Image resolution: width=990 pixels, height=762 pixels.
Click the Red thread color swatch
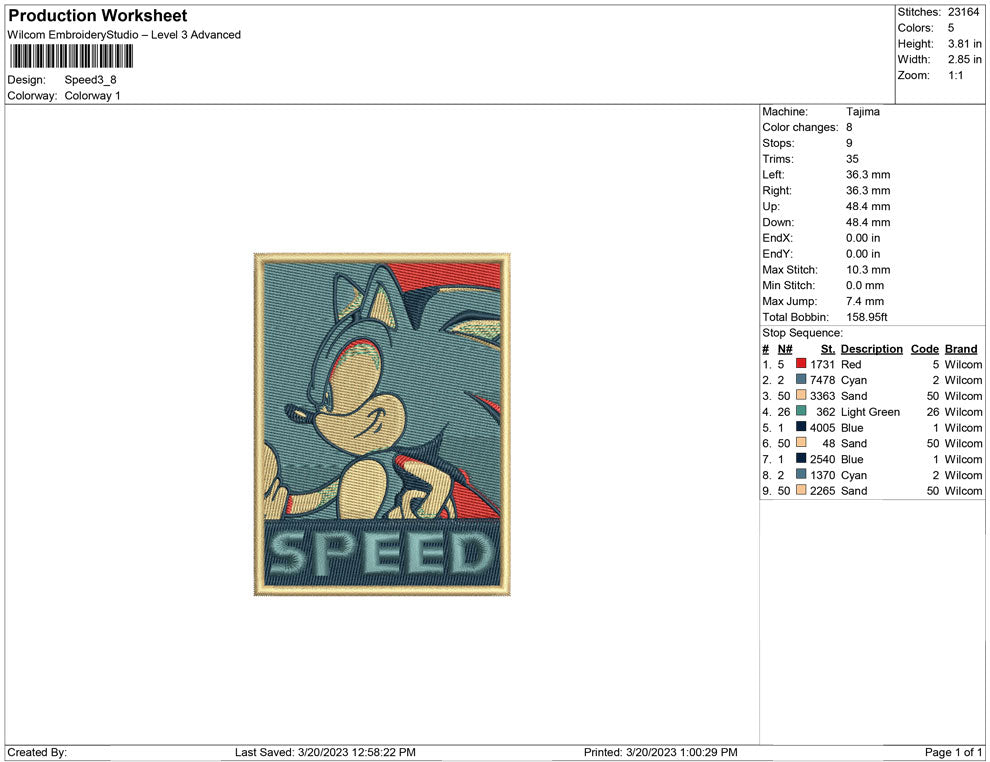[799, 364]
